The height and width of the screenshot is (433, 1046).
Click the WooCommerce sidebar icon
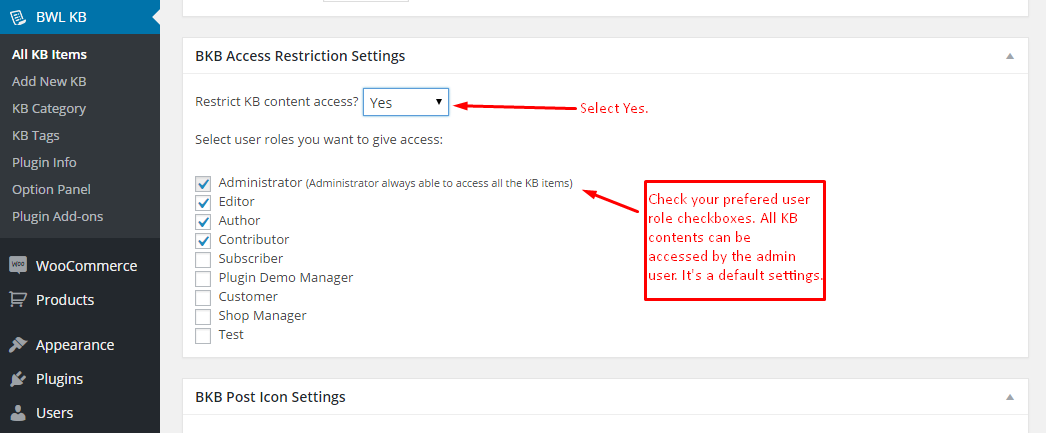tap(18, 266)
